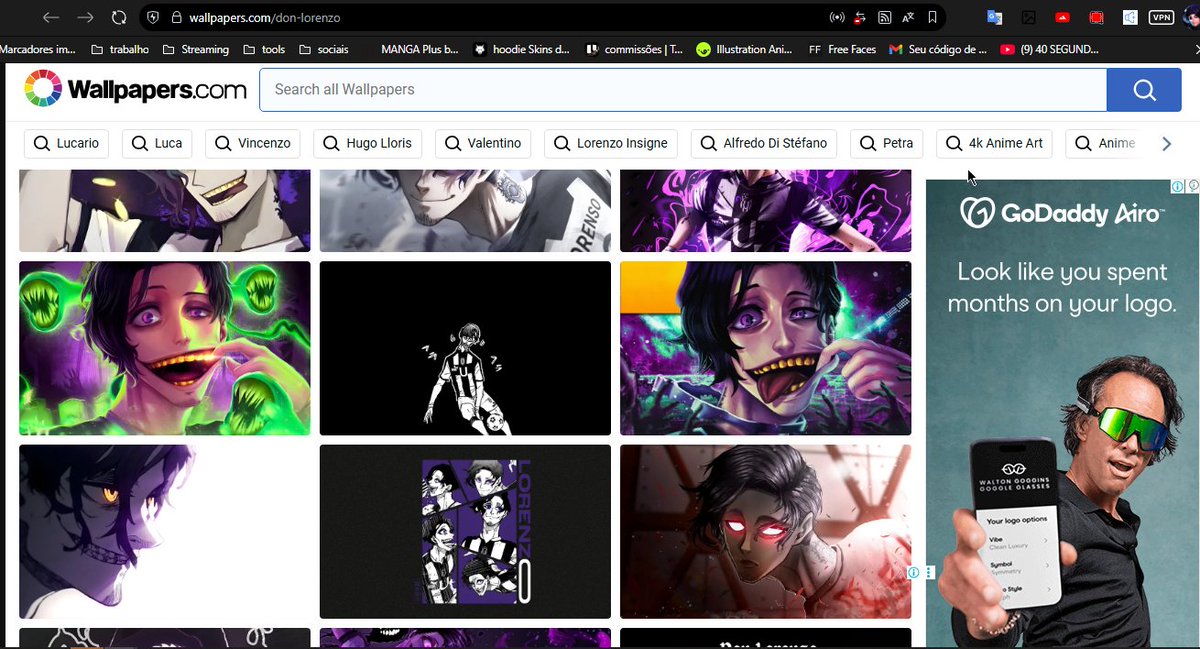This screenshot has height=649, width=1200.
Task: Click the small ad info icon beside red-eyed wallpaper
Action: pos(913,573)
